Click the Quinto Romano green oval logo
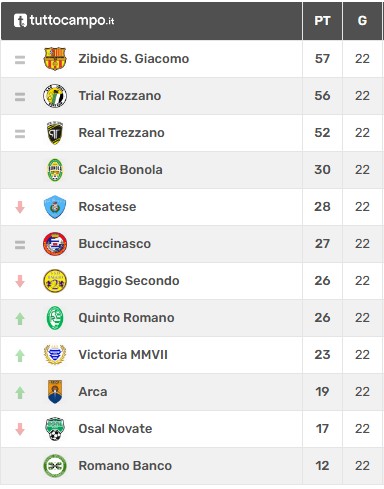 (x=55, y=318)
